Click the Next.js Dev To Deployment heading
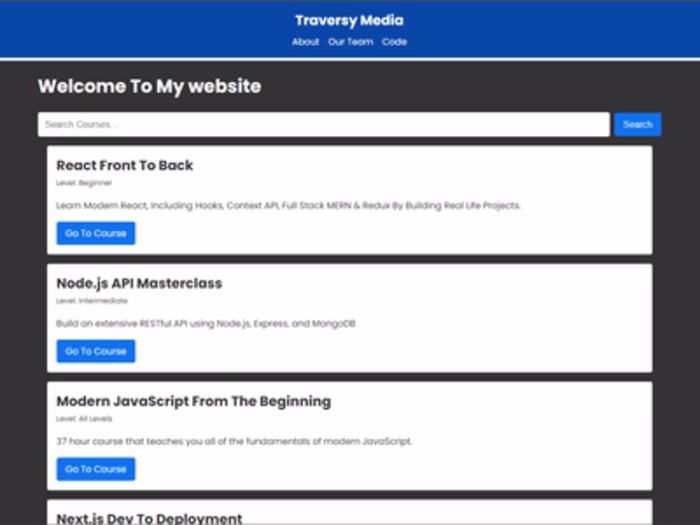The image size is (700, 525). pyautogui.click(x=149, y=518)
